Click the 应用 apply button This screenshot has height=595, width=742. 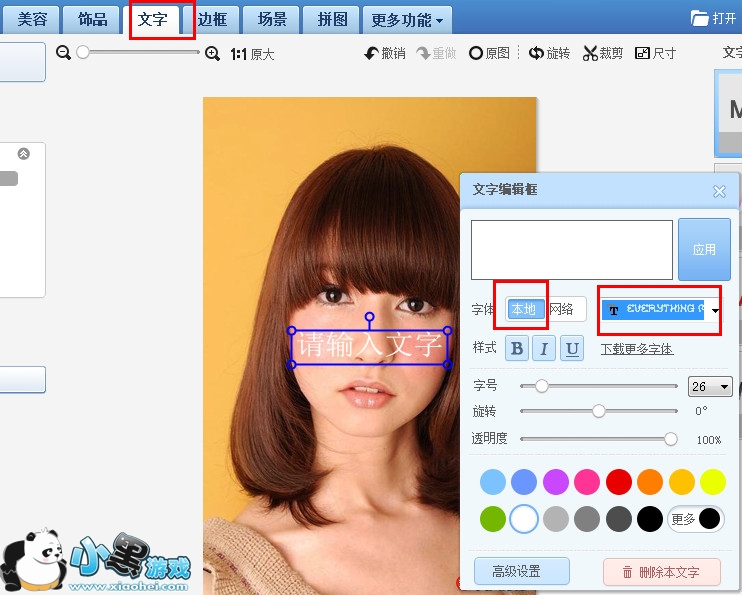tap(704, 249)
